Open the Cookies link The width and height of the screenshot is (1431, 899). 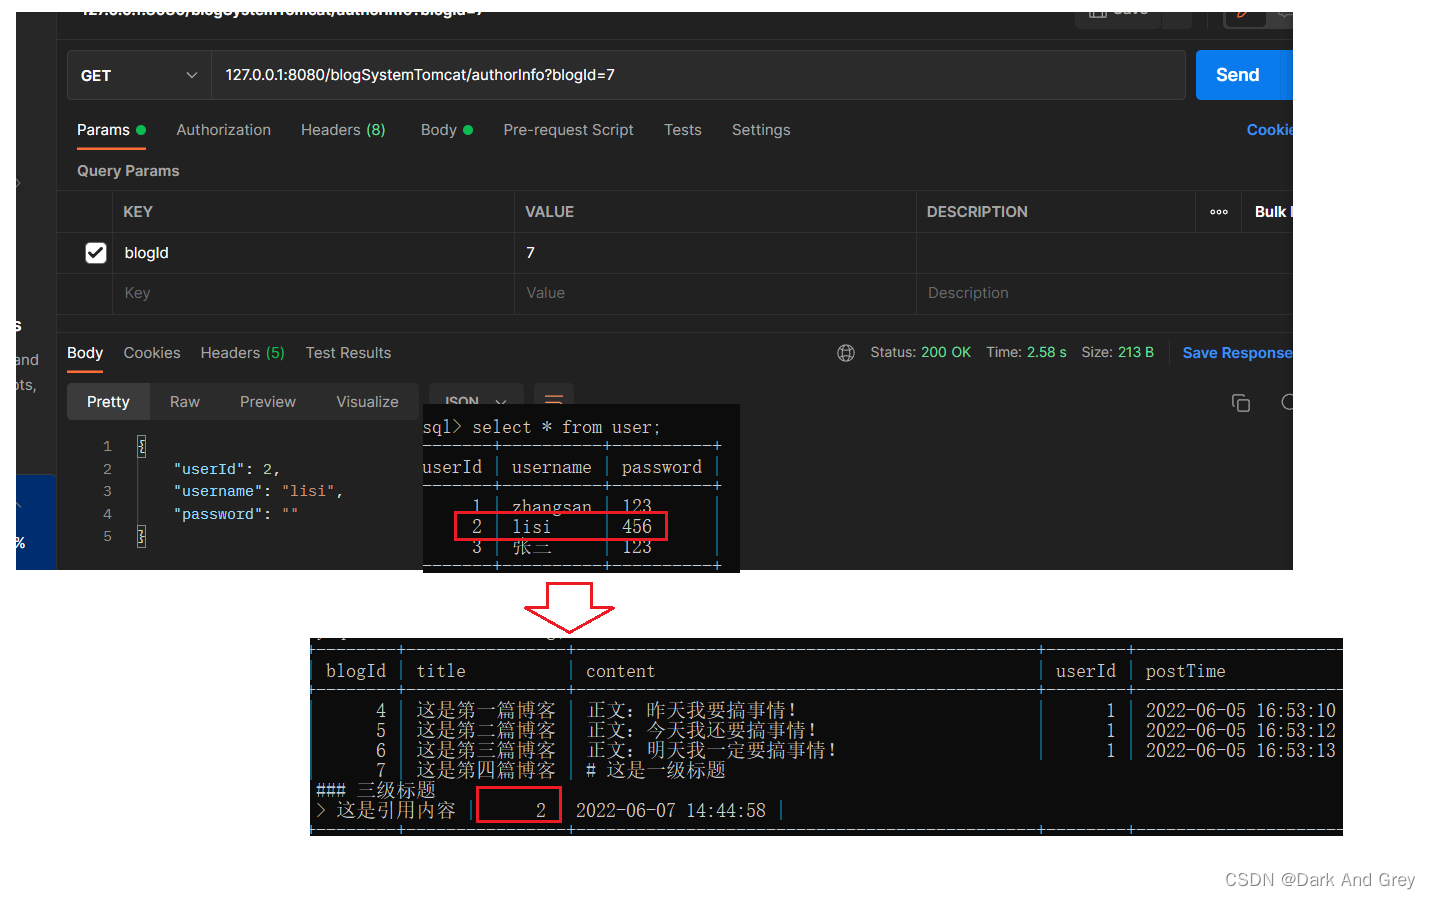click(x=1269, y=130)
